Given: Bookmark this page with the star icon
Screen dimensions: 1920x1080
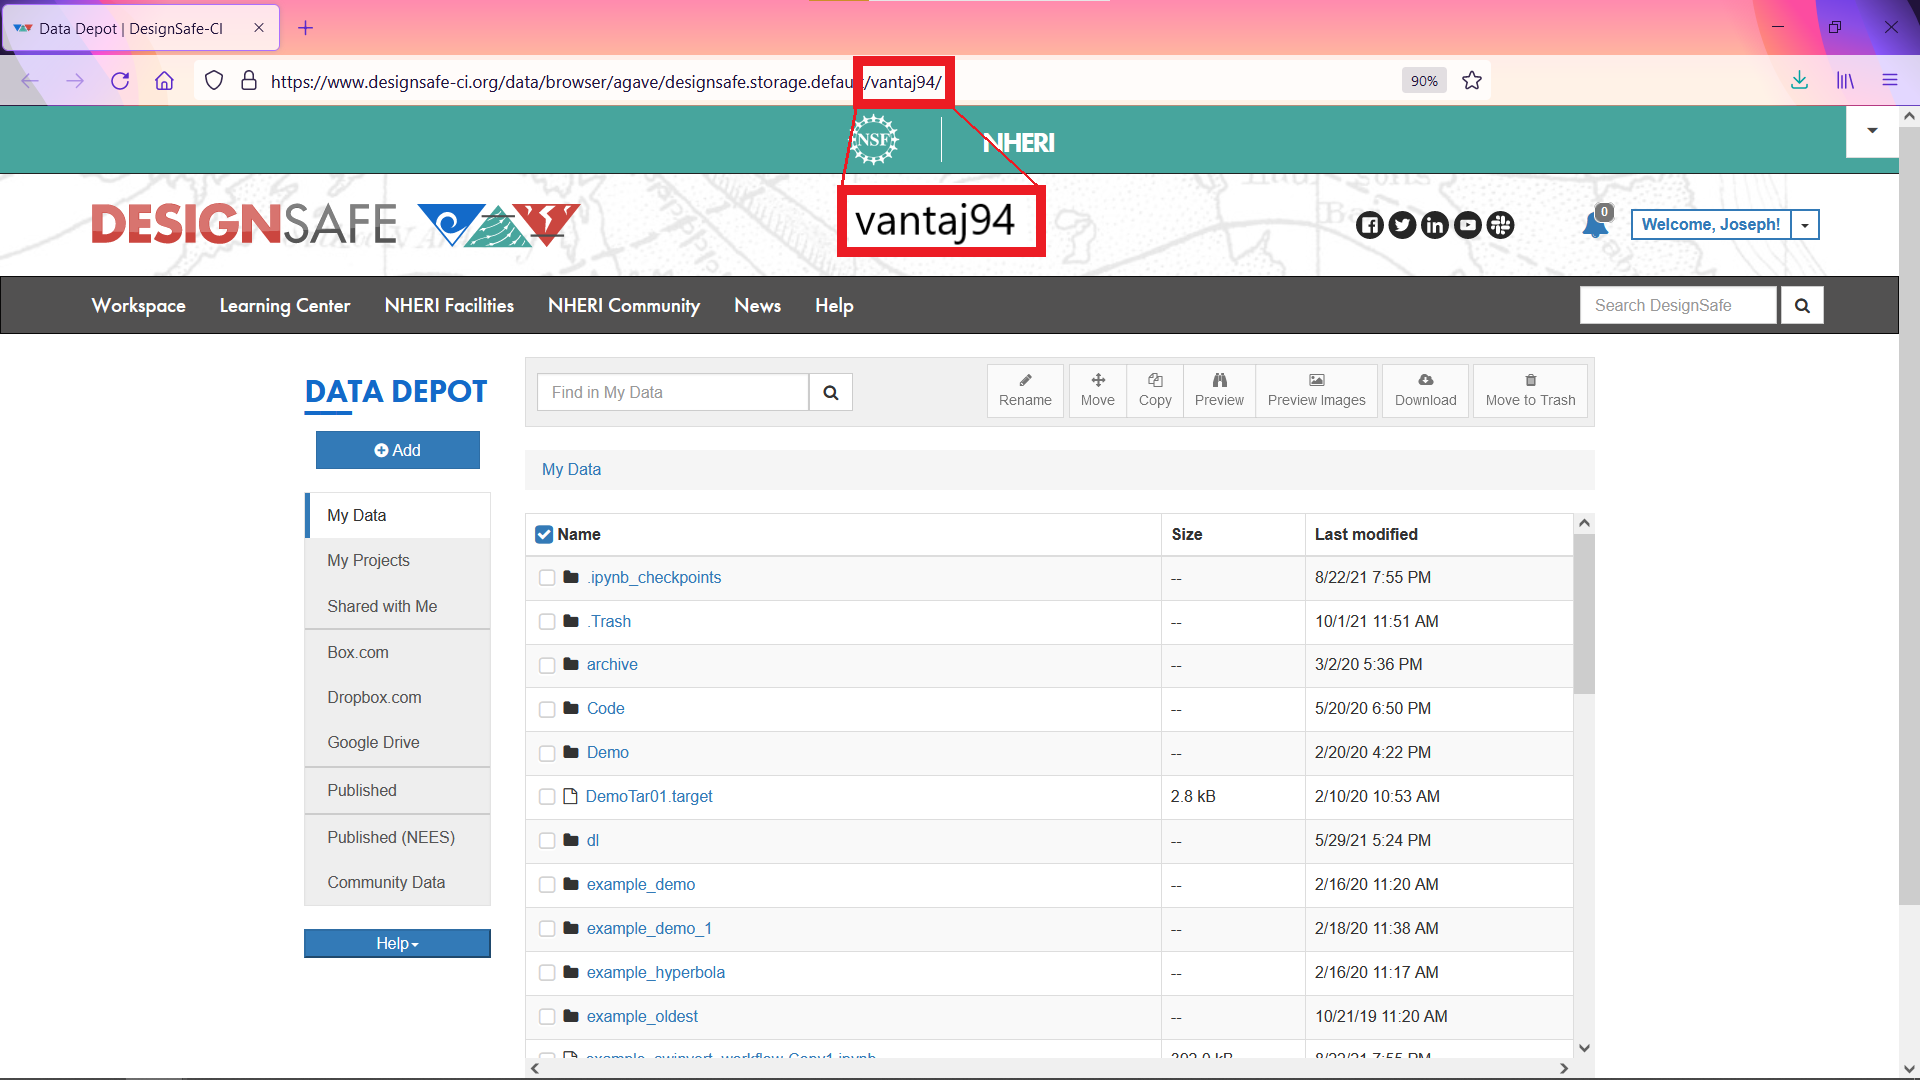Looking at the screenshot, I should 1472,81.
